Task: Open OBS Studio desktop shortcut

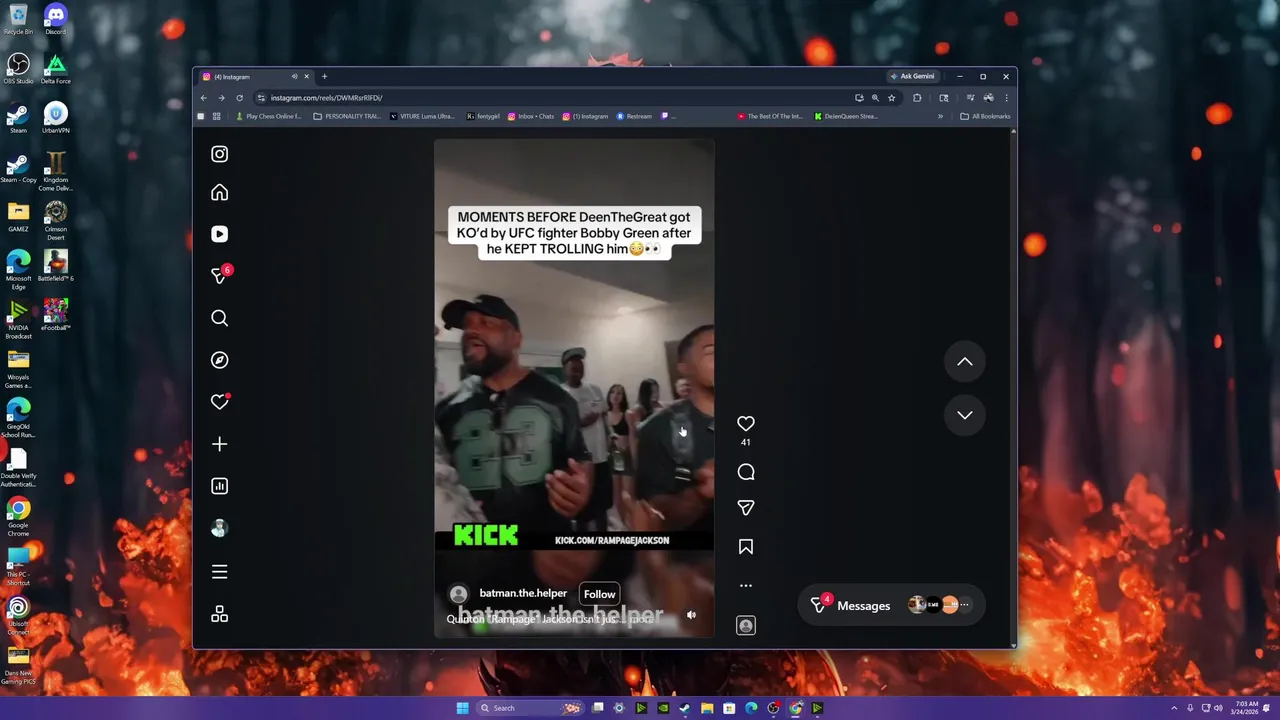Action: click(x=18, y=68)
